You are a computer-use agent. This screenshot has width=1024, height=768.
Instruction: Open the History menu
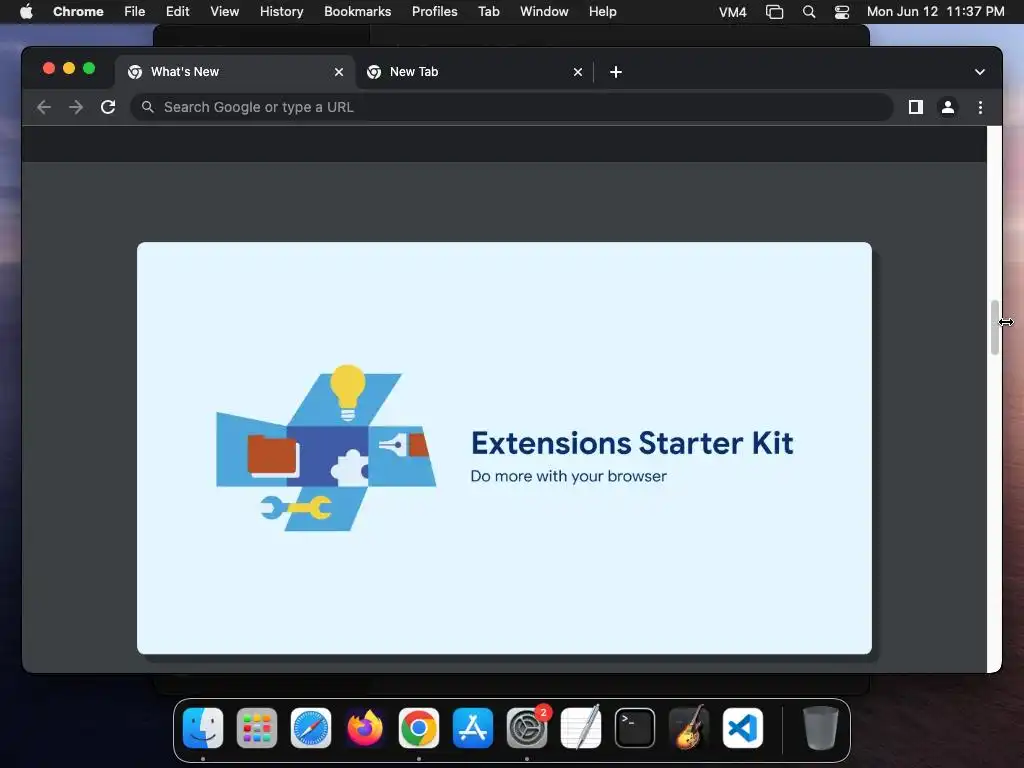(281, 11)
